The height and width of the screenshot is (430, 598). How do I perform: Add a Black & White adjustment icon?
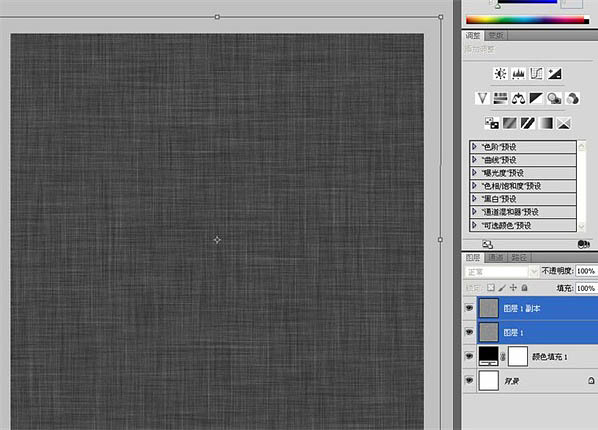[x=536, y=98]
